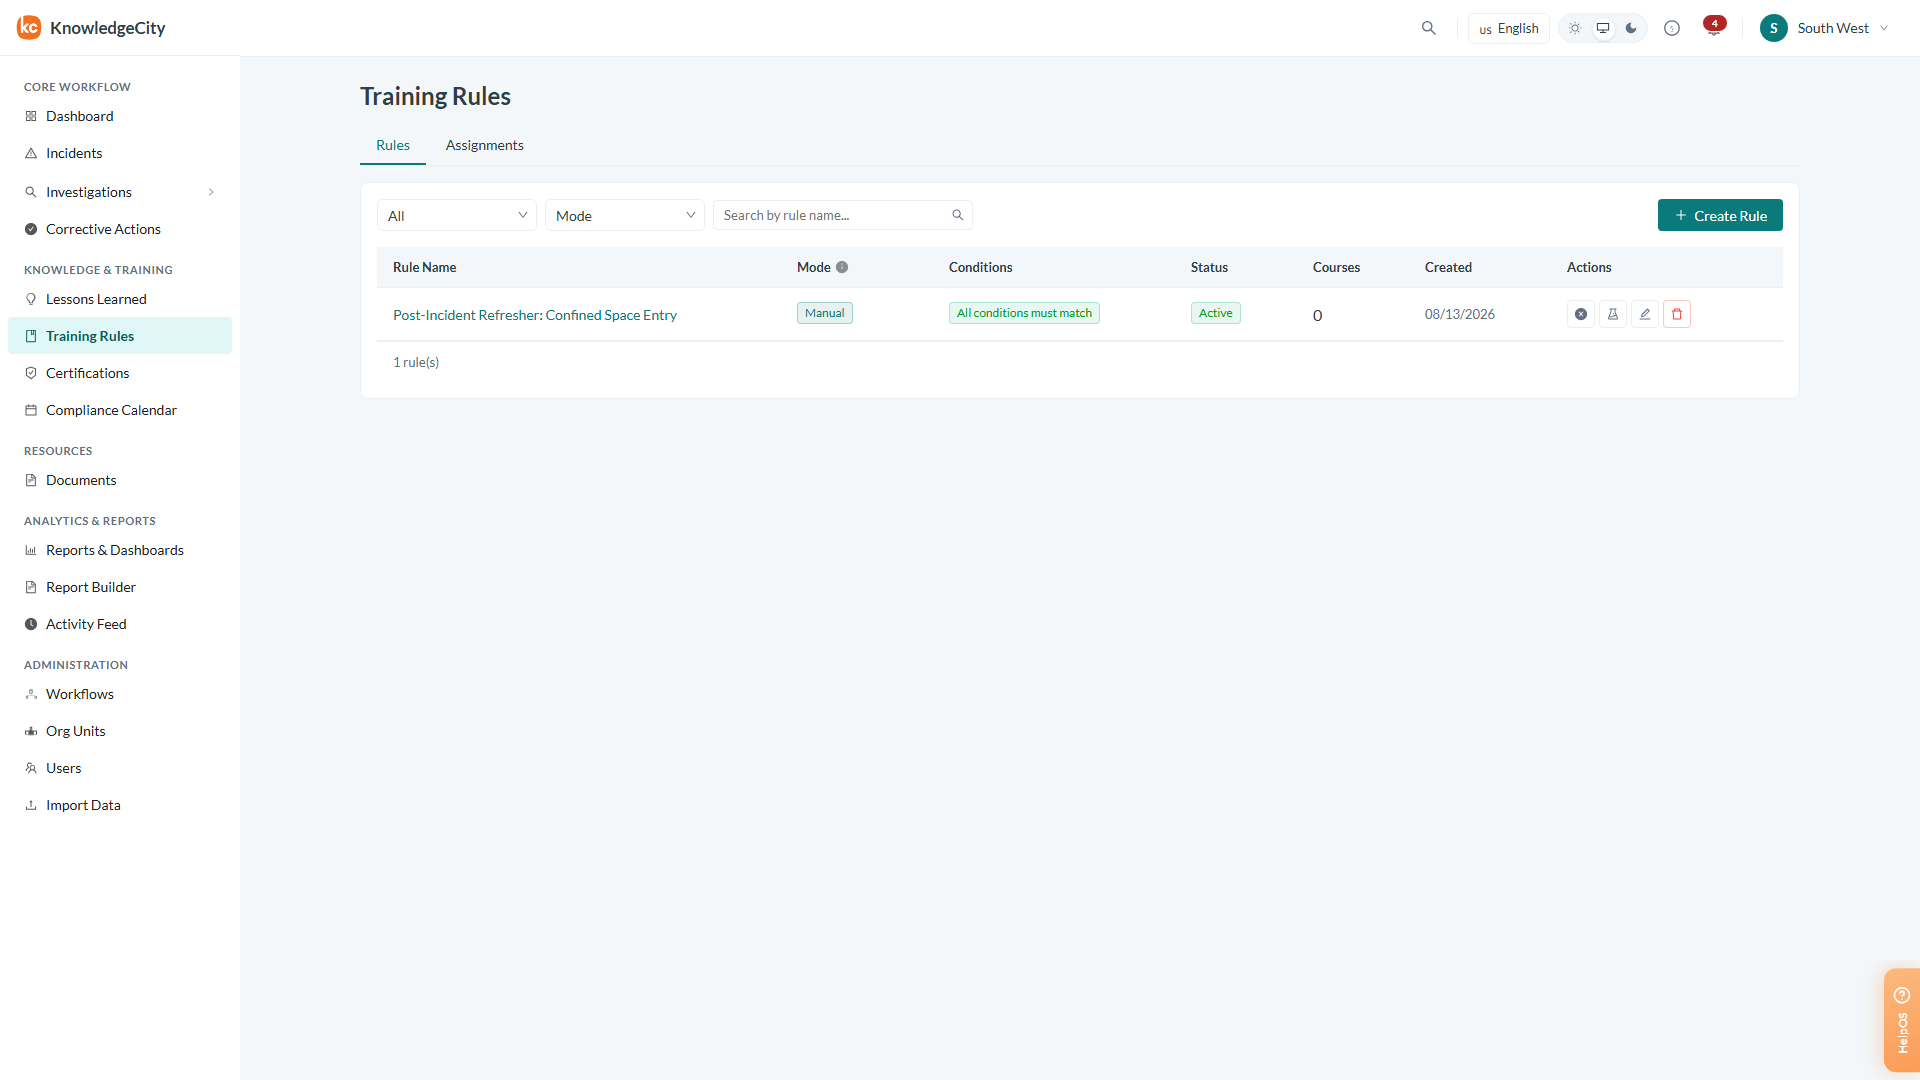Click the Mode column info icon
This screenshot has height=1080, width=1920.
point(842,267)
